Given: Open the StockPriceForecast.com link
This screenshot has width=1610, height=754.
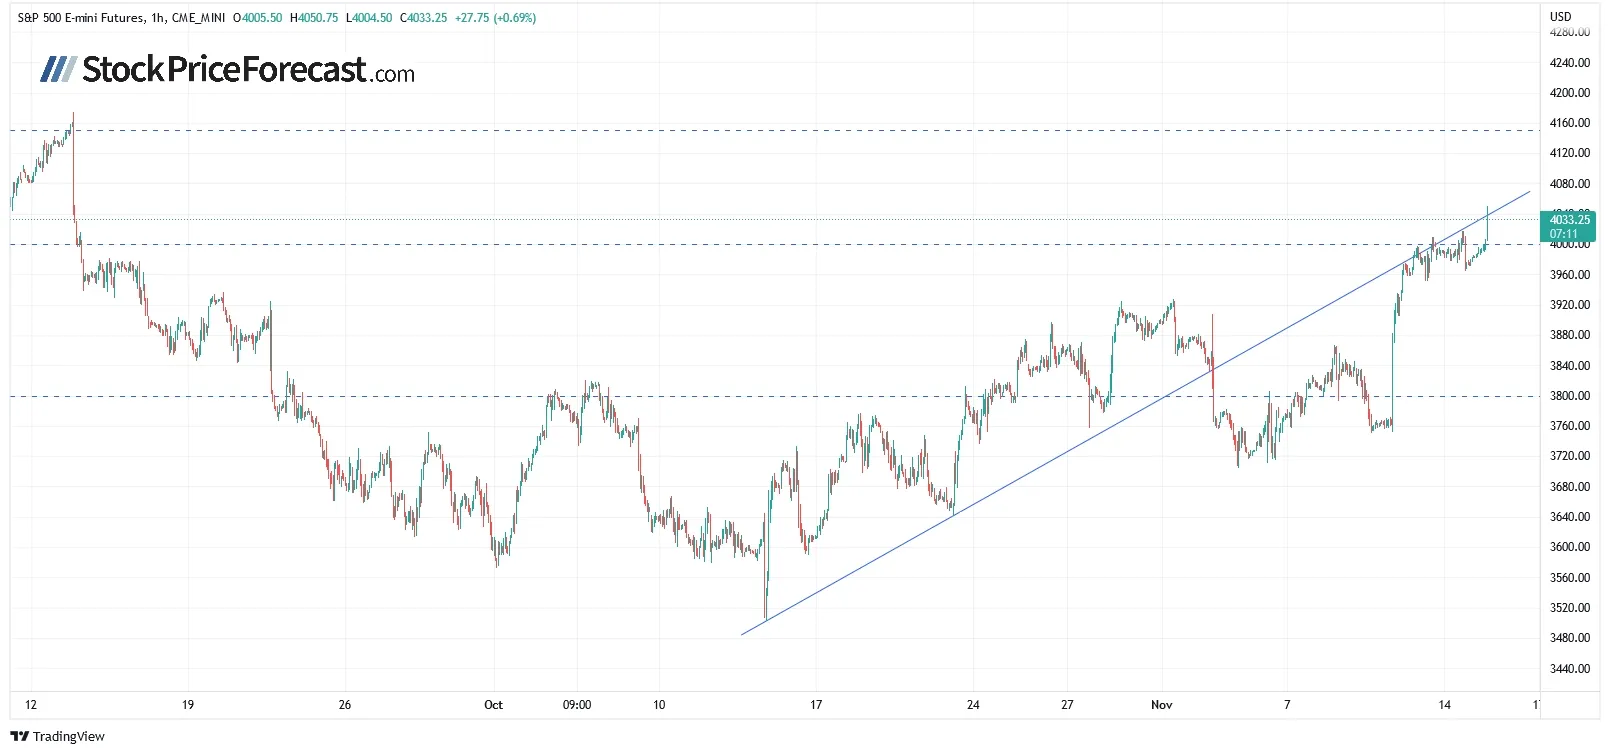Looking at the screenshot, I should (248, 70).
